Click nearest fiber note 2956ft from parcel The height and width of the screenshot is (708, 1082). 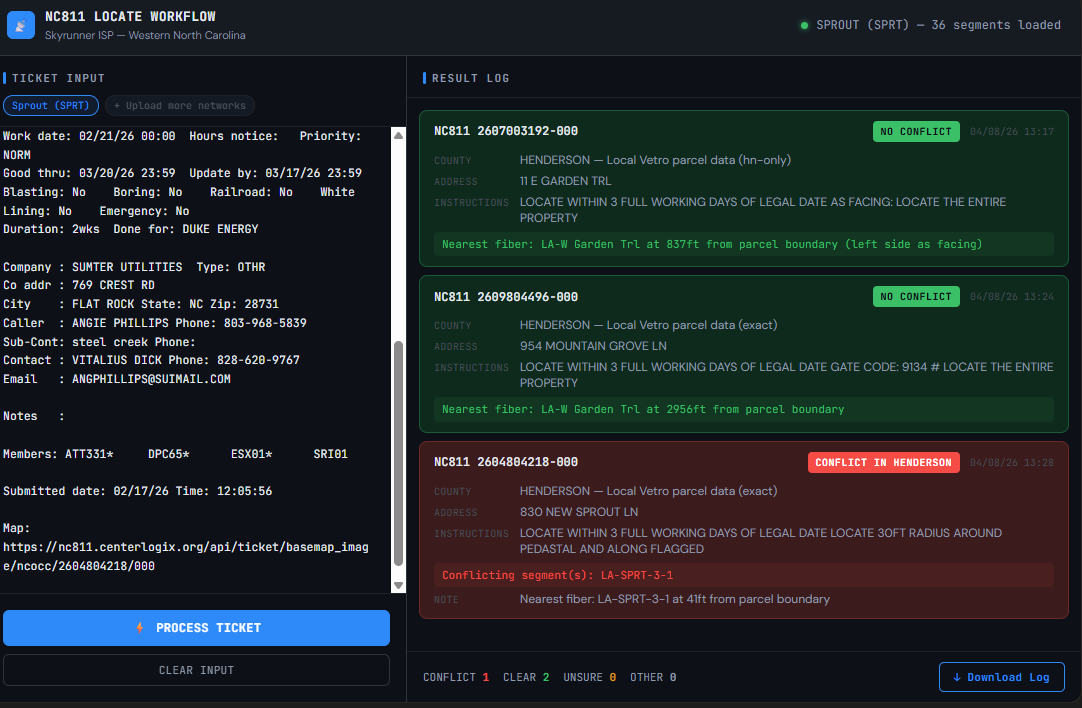coord(744,409)
